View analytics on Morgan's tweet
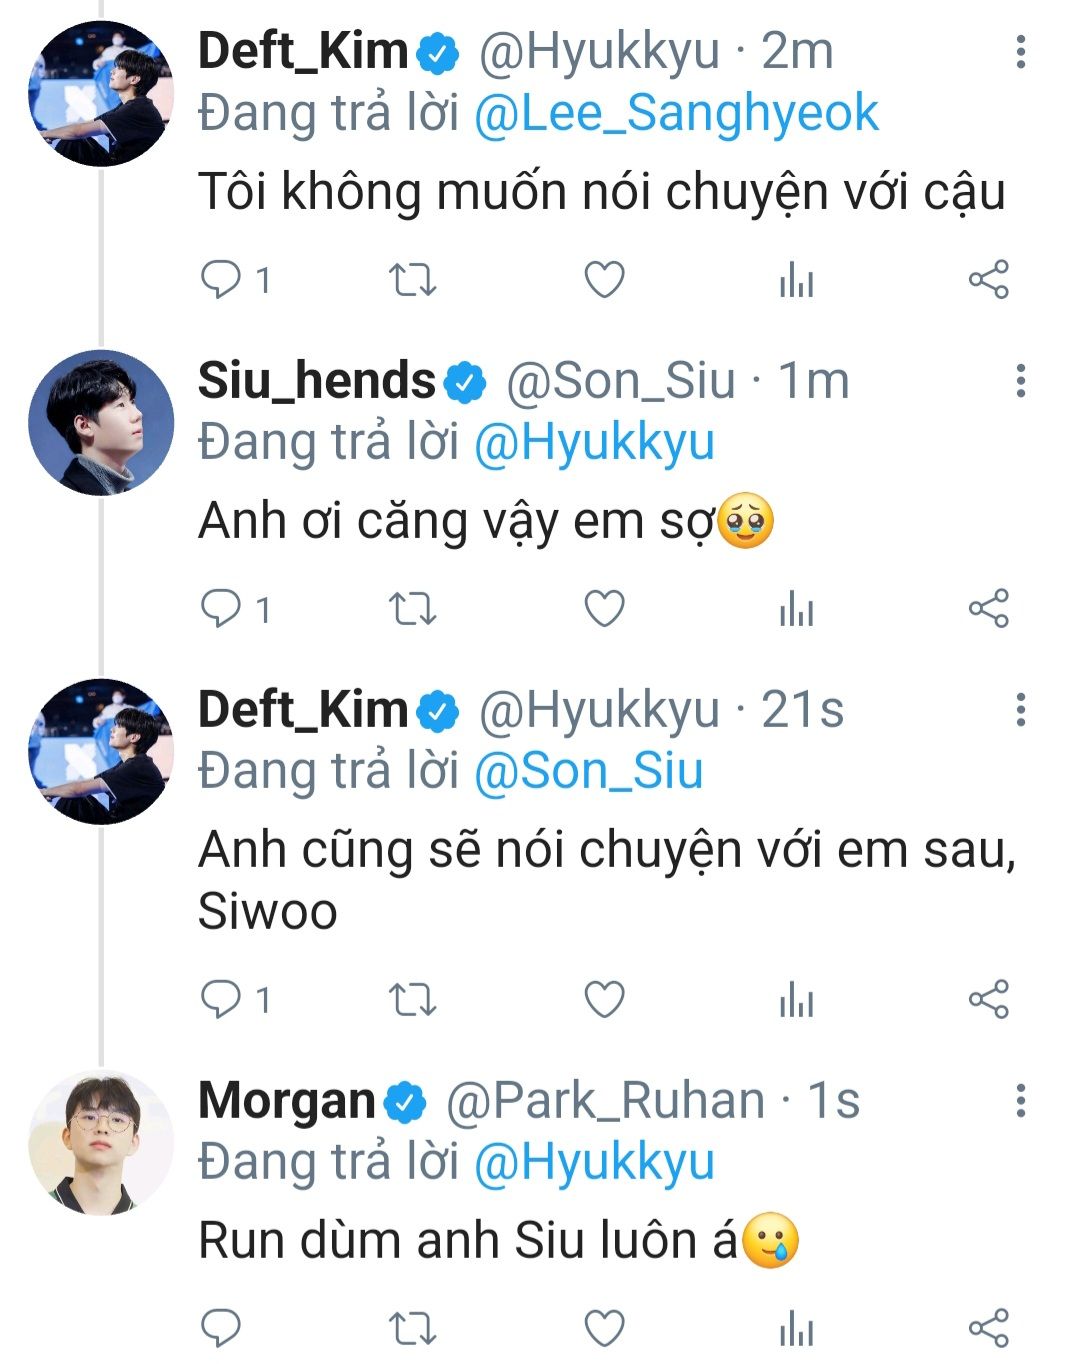The height and width of the screenshot is (1364, 1080). point(796,1329)
